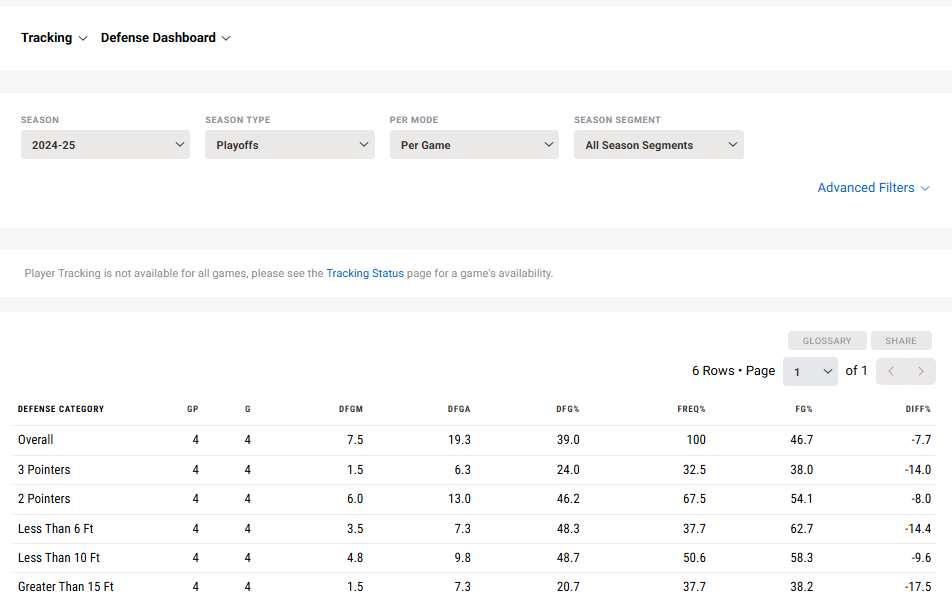Open the Per Mode dropdown
The image size is (952, 605).
pos(474,145)
